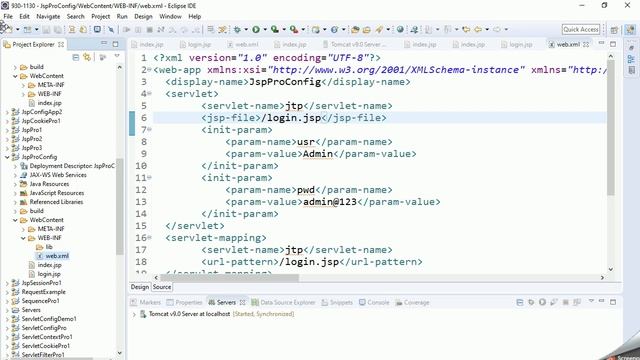Click Start server icon in Servers view
Viewport: 640px width, 360px height.
pos(542,302)
